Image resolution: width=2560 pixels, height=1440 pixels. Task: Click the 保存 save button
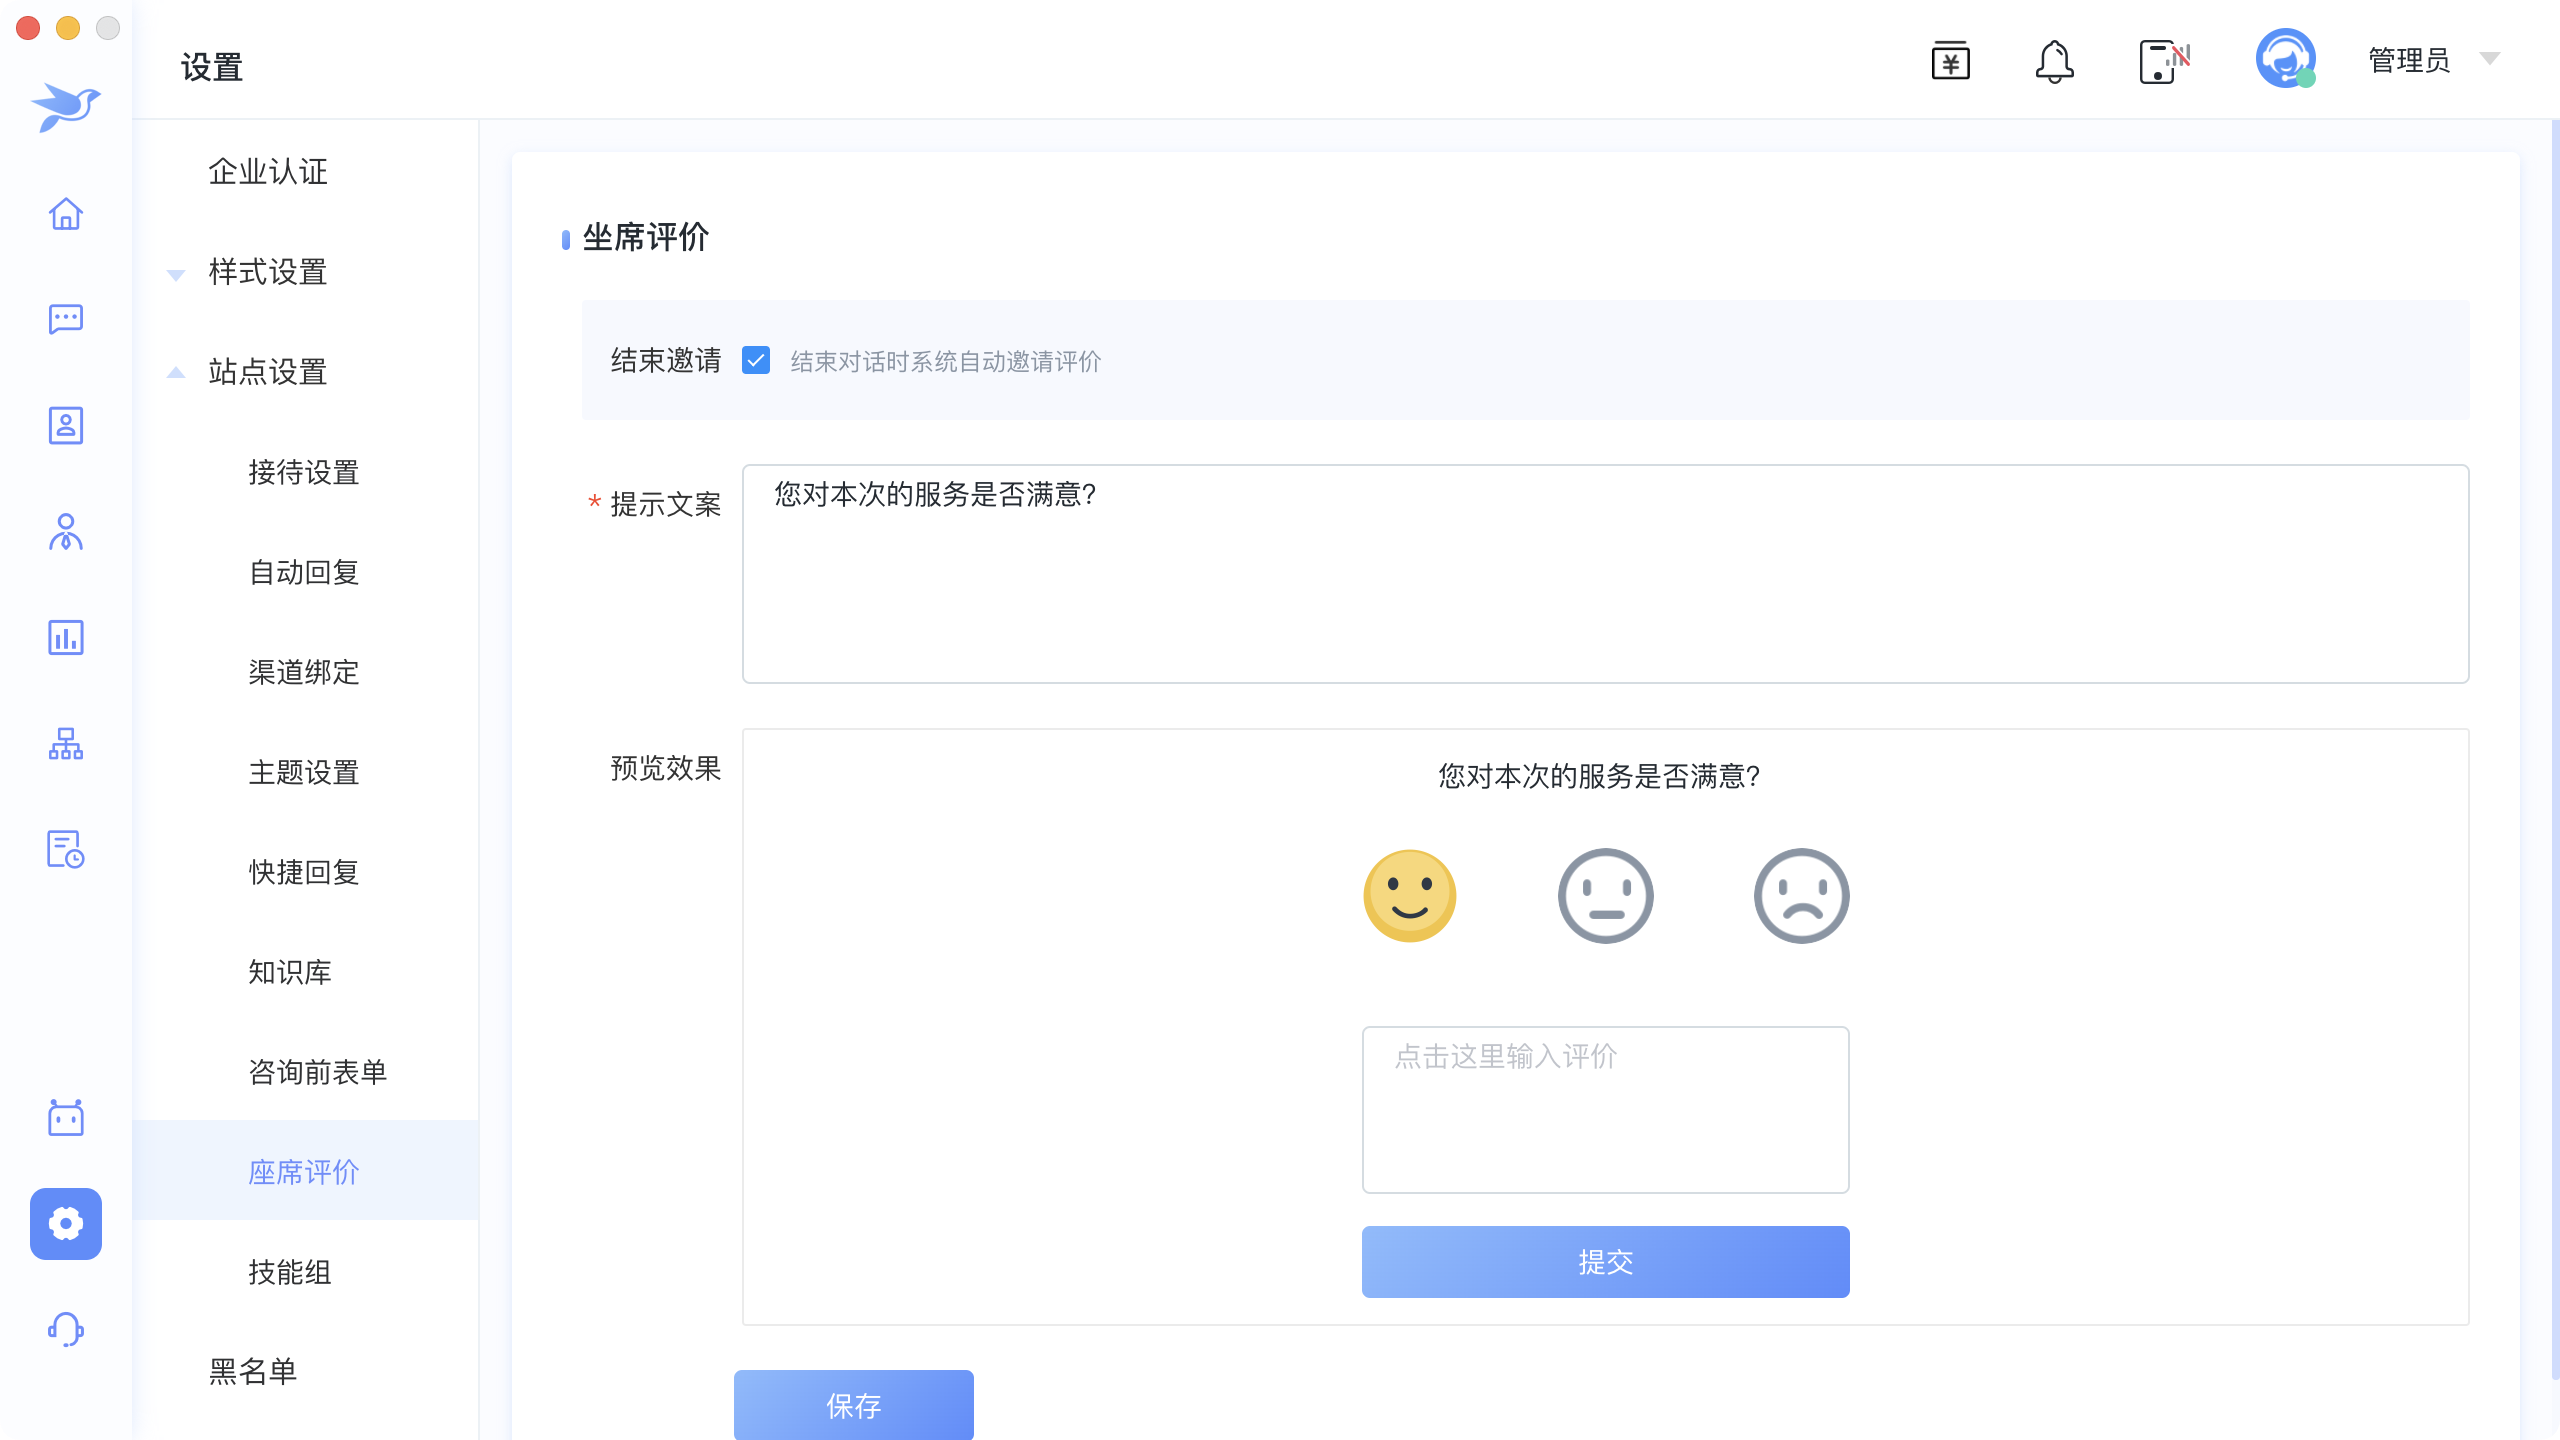tap(853, 1405)
